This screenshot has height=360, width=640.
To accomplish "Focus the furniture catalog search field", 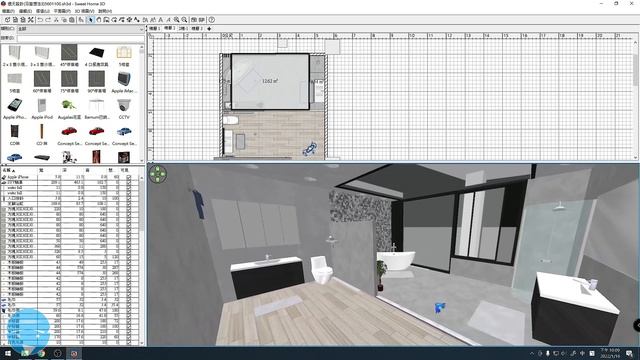I will (81, 38).
